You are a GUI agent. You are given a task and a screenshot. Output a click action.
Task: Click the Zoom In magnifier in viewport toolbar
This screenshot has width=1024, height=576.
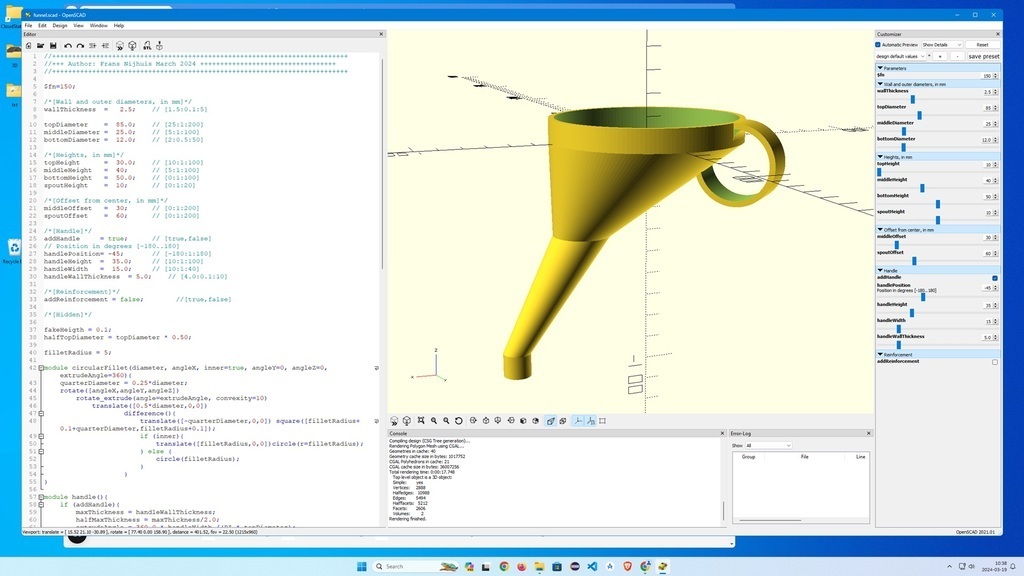click(x=434, y=421)
